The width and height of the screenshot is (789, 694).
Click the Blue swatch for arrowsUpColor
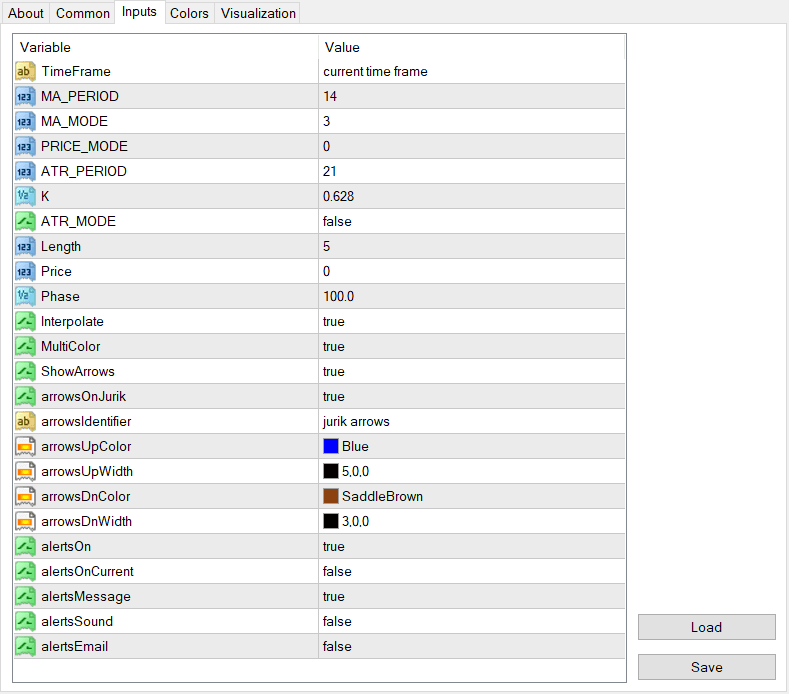(331, 447)
